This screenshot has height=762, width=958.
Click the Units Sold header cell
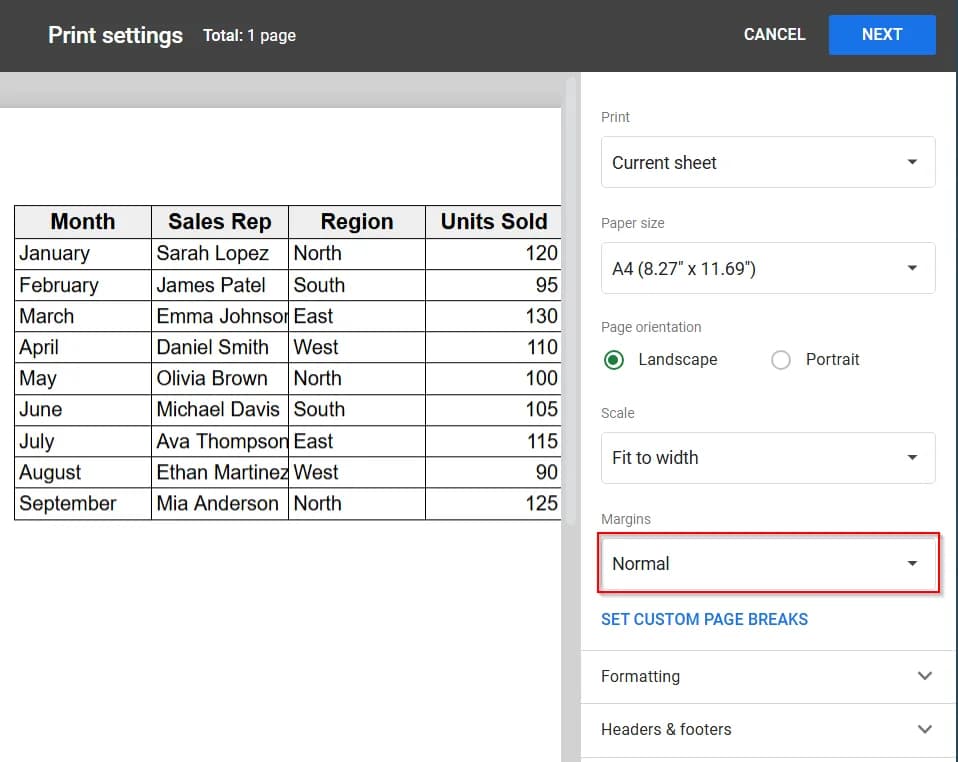click(493, 222)
